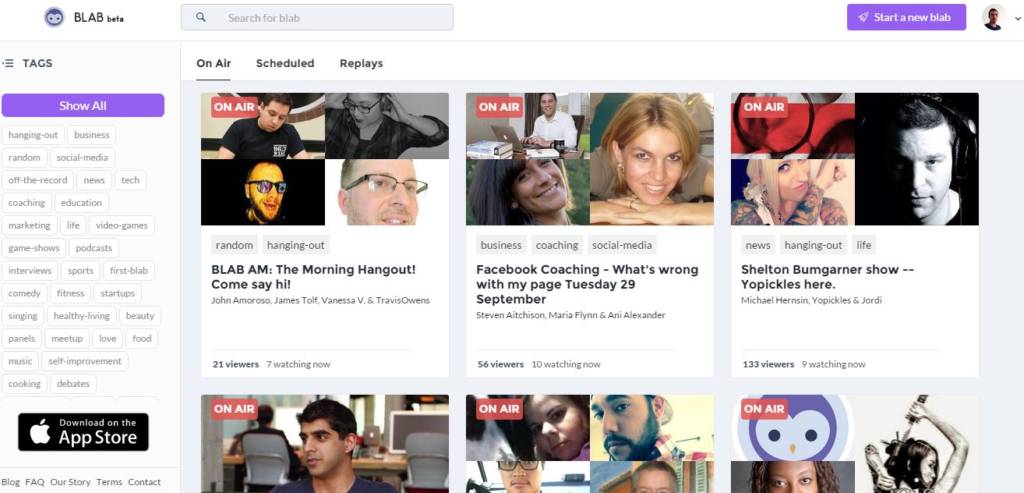The image size is (1024, 493).
Task: Select the social-media tag in sidebar
Action: coord(82,157)
